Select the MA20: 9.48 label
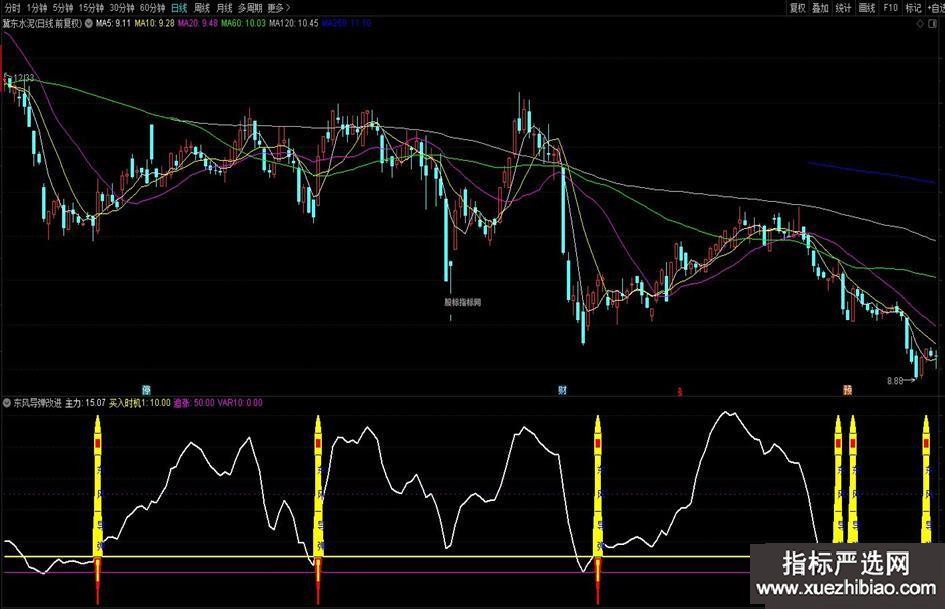945x609 pixels. tap(198, 24)
